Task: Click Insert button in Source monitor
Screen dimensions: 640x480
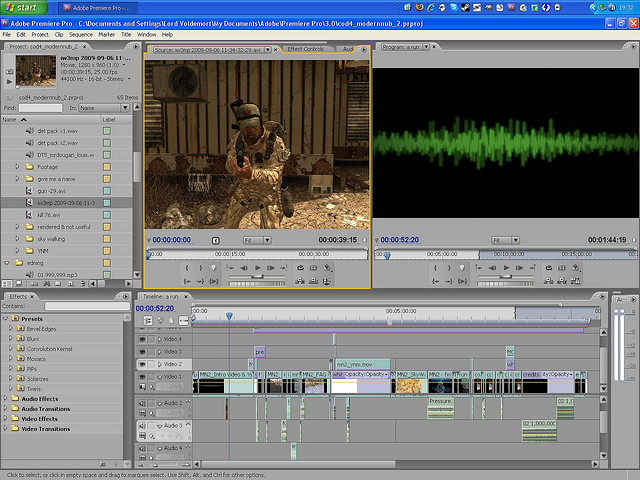Action: [x=300, y=281]
